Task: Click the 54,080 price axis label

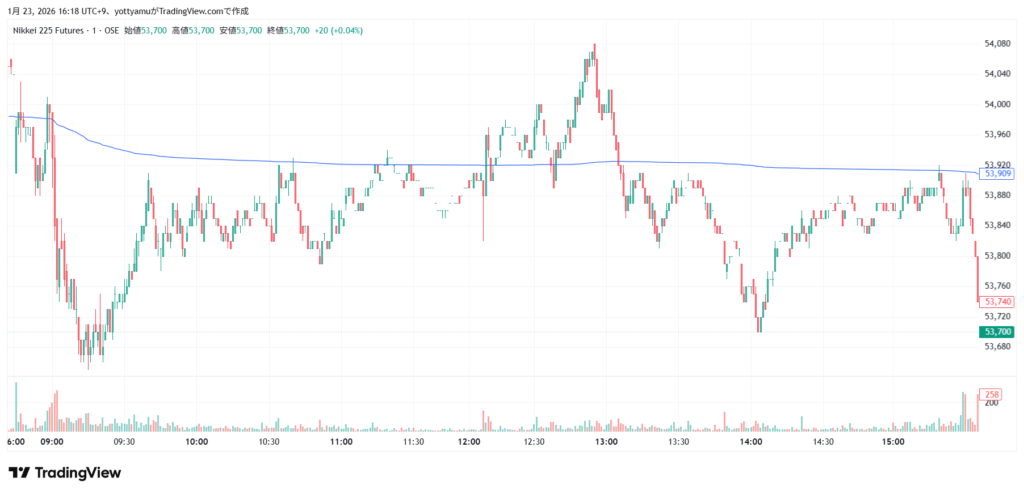Action: point(1000,44)
